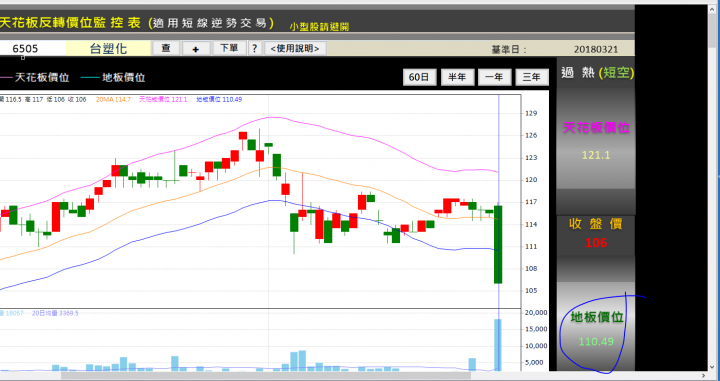Select the closing price value 106
720x381 pixels.
click(596, 243)
